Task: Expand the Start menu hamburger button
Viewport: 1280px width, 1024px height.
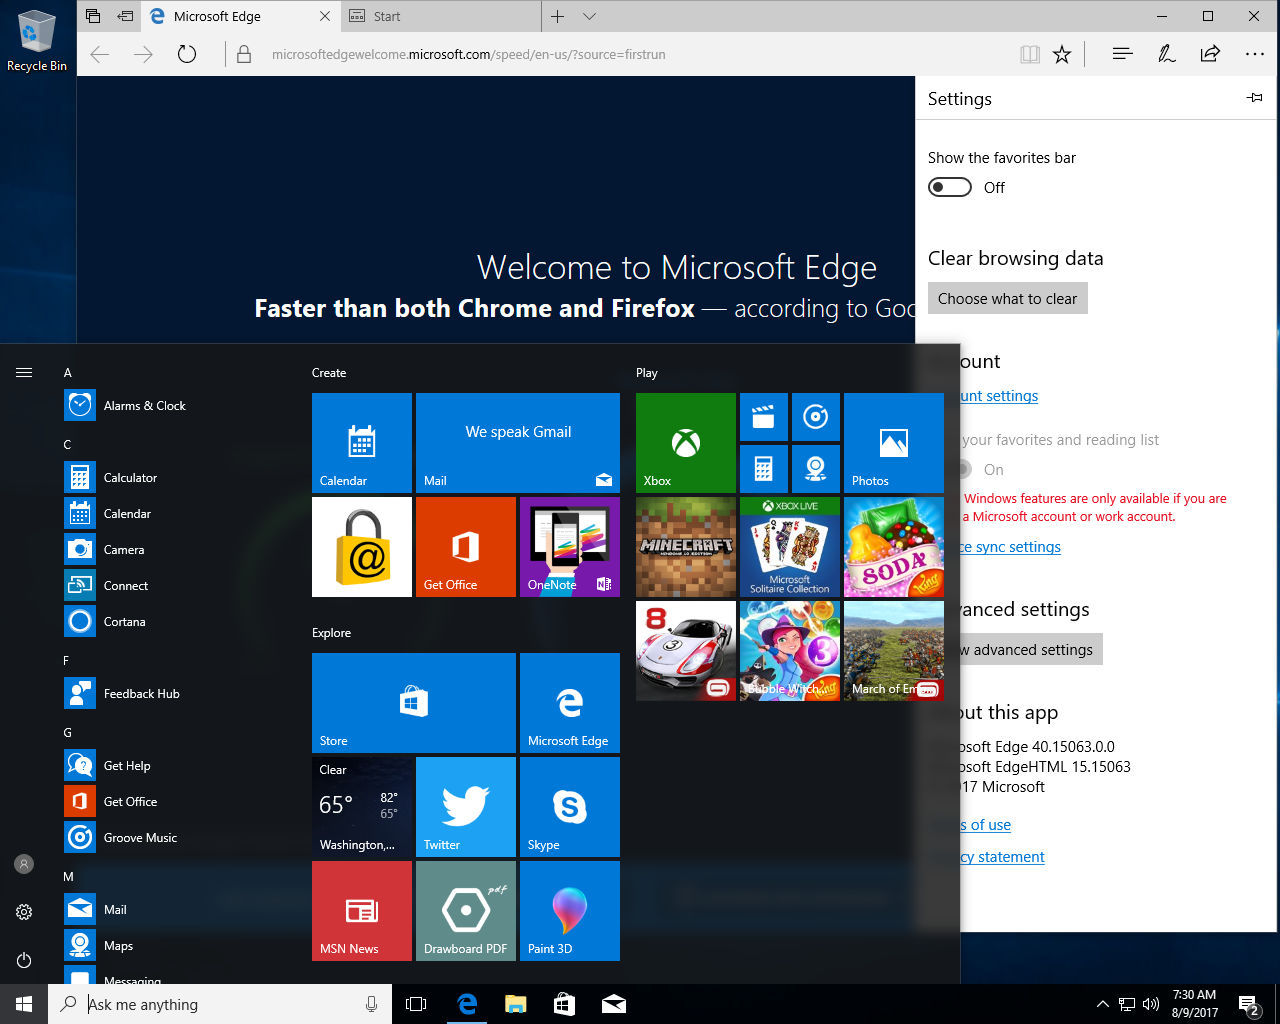Action: pos(24,372)
